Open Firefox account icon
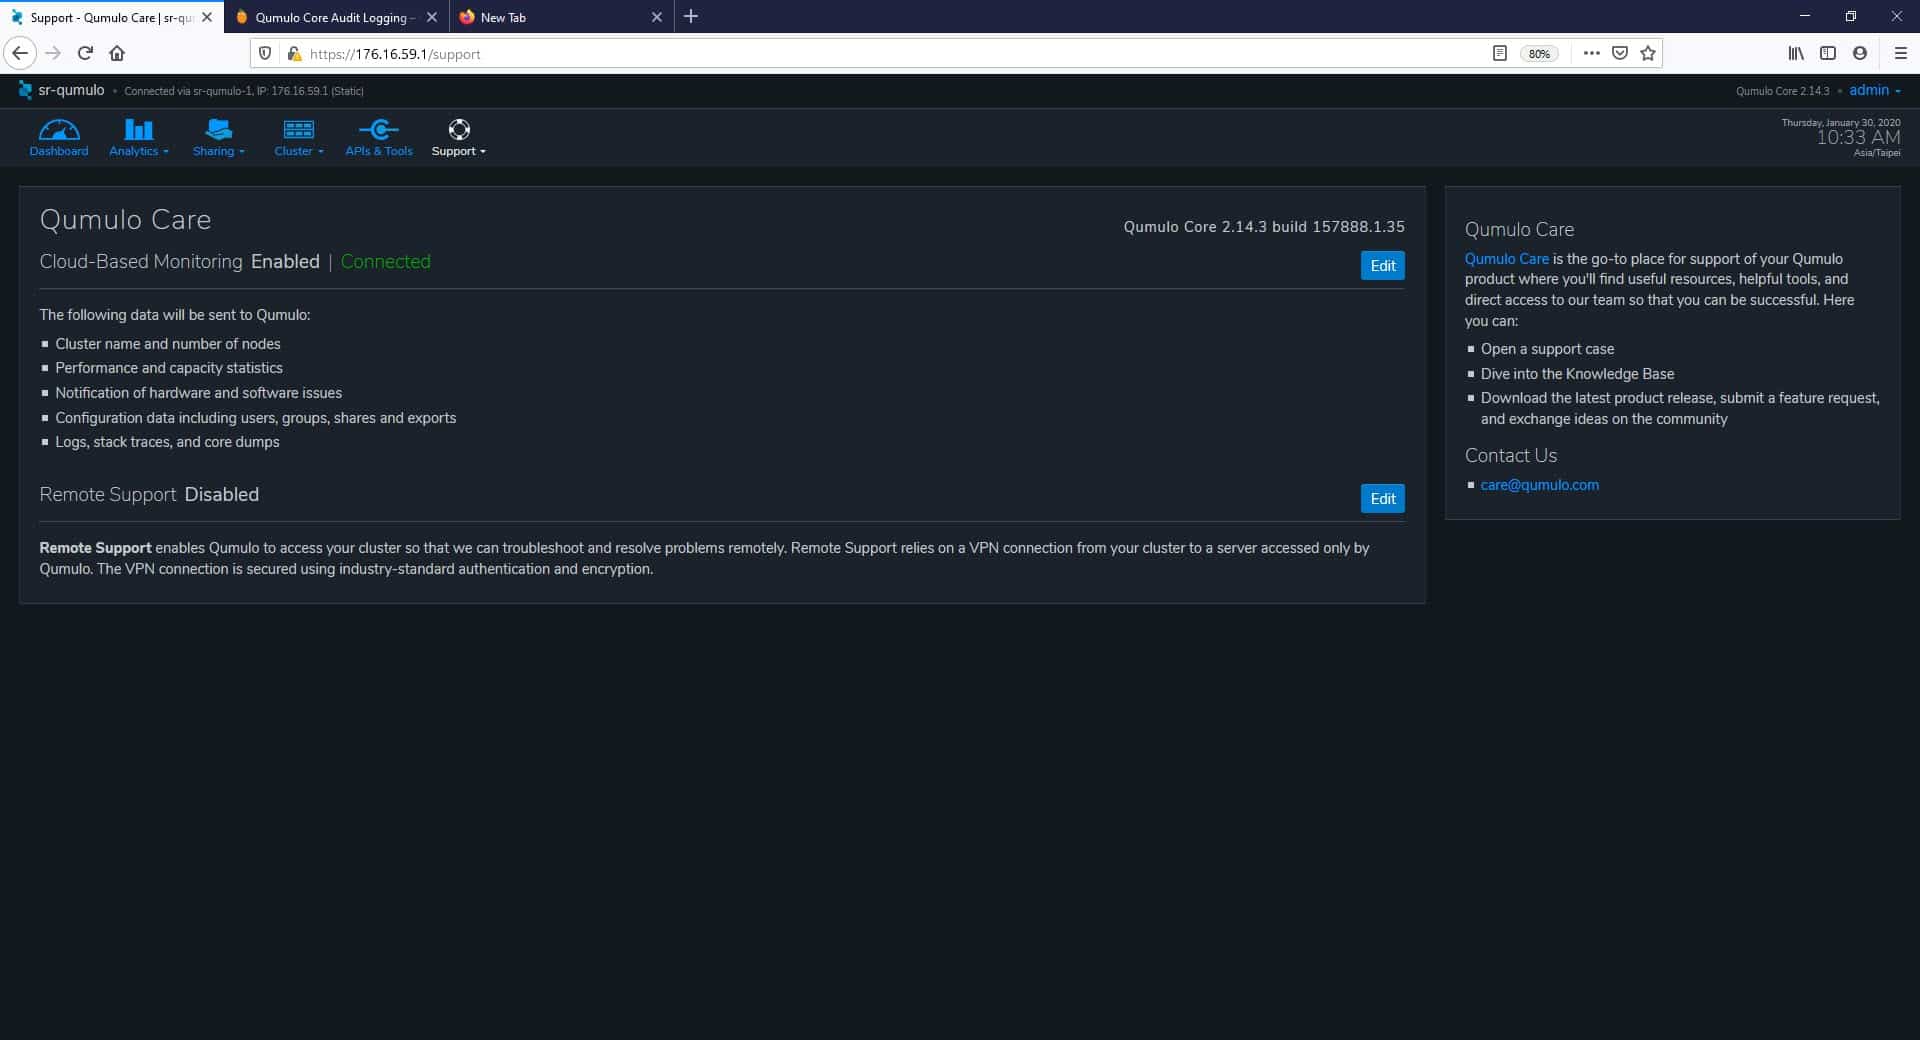 tap(1860, 53)
